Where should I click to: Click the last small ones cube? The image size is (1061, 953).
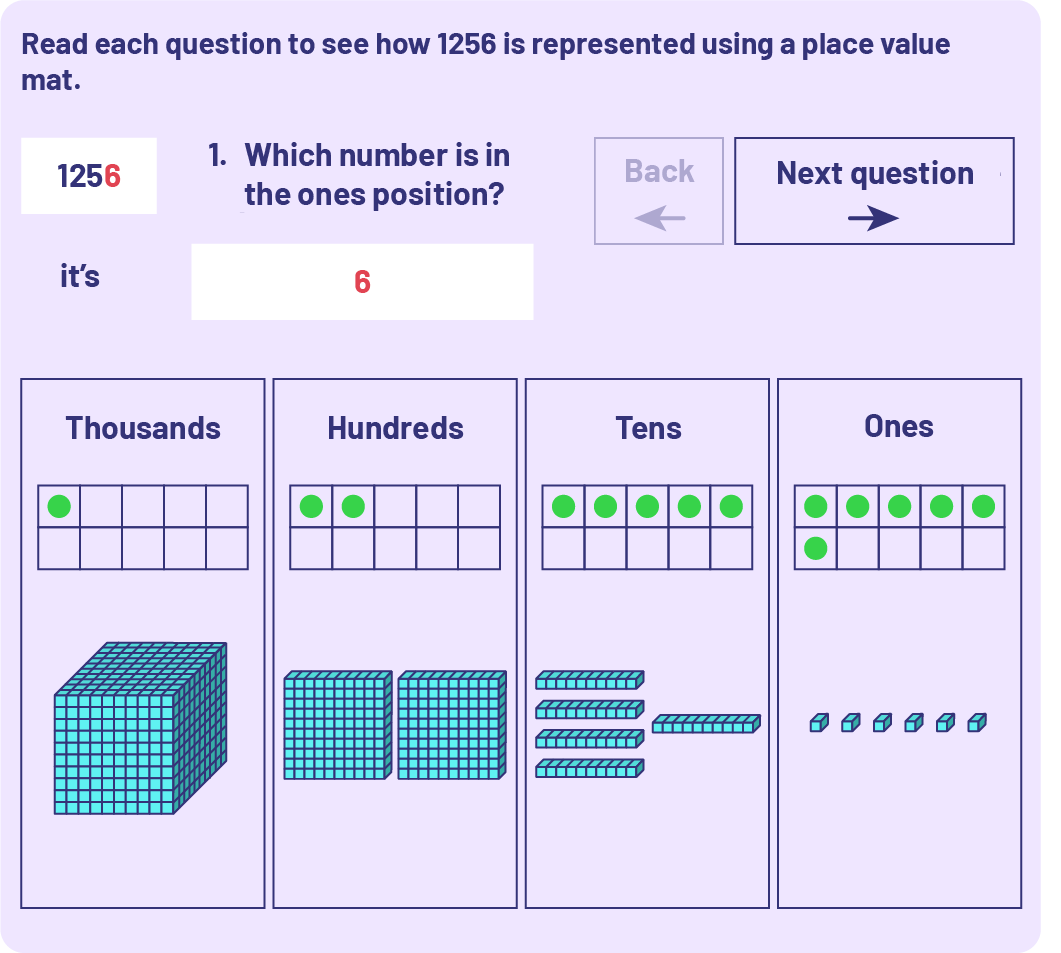[x=977, y=722]
